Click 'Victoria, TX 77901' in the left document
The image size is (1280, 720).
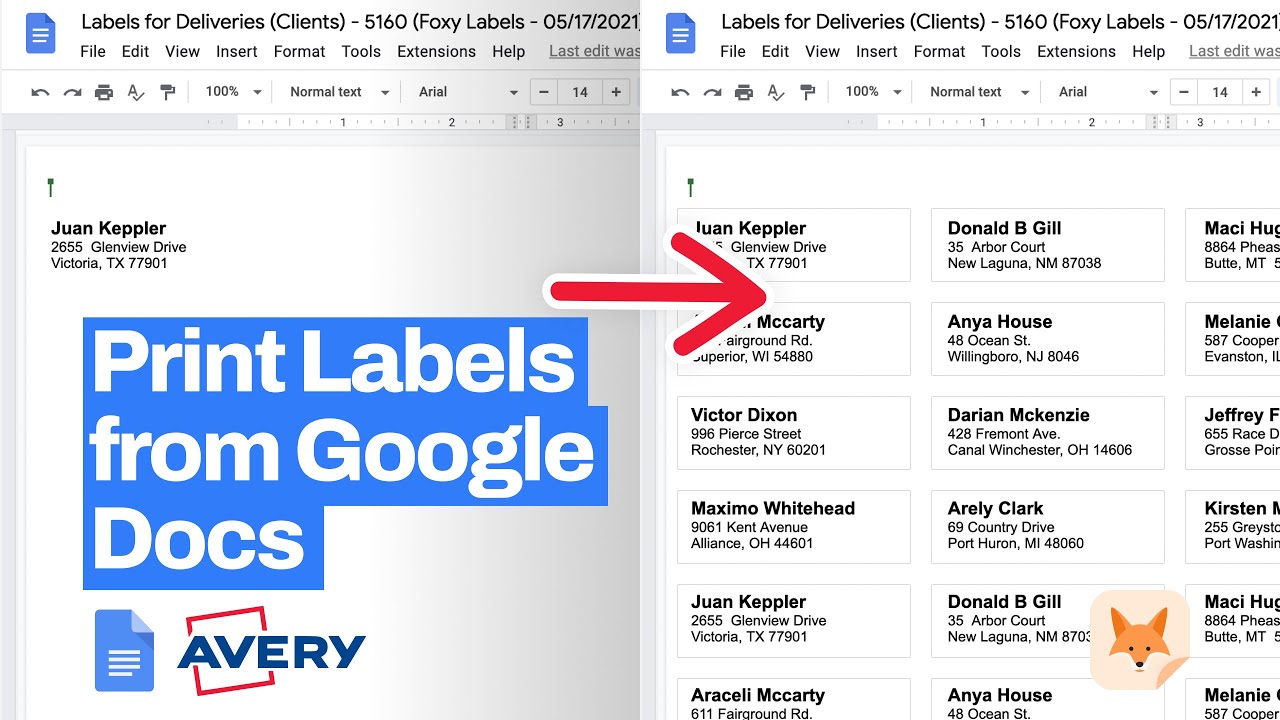point(110,264)
